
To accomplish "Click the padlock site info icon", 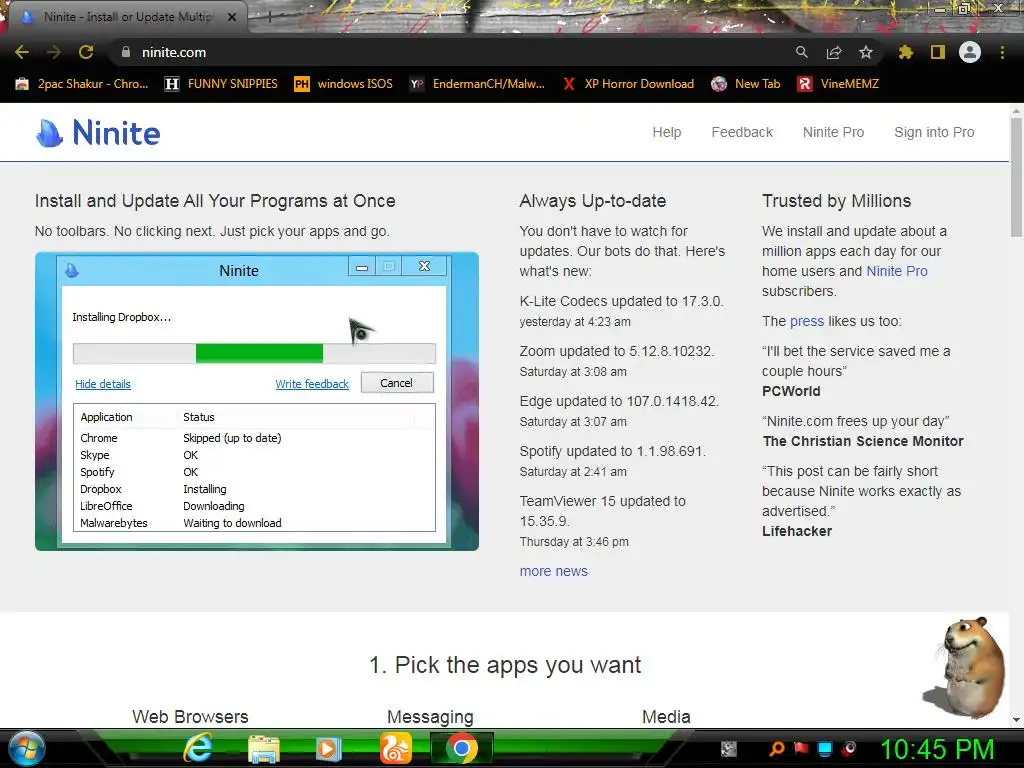I will [126, 52].
